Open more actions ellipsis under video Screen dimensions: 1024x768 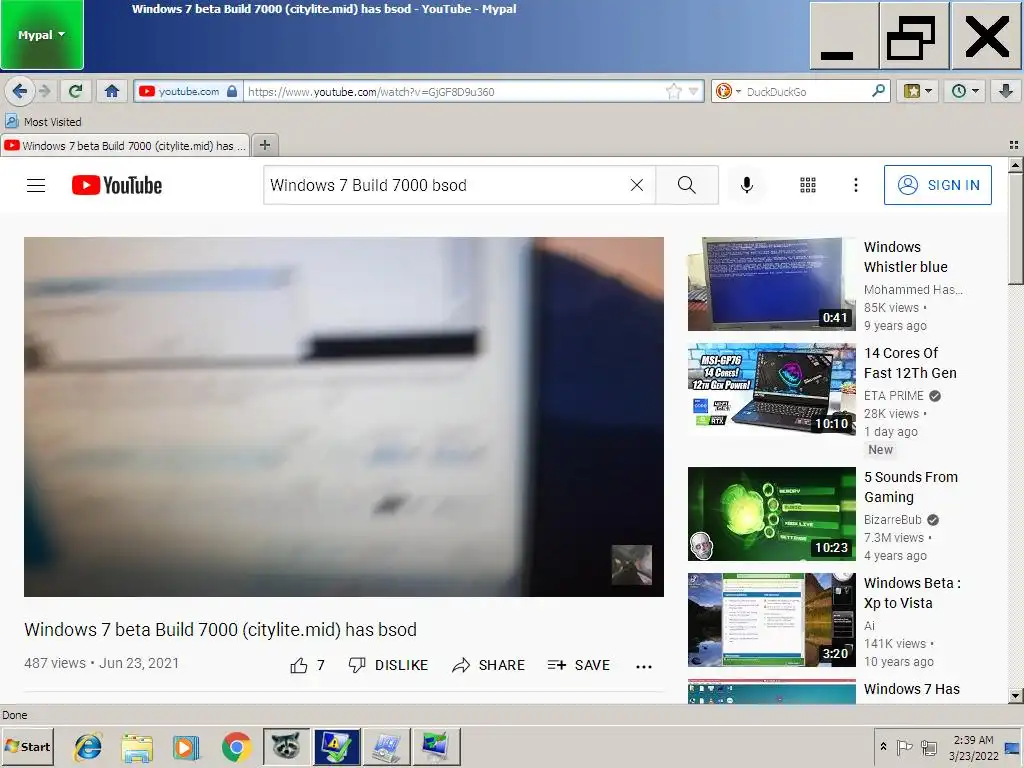click(x=644, y=666)
